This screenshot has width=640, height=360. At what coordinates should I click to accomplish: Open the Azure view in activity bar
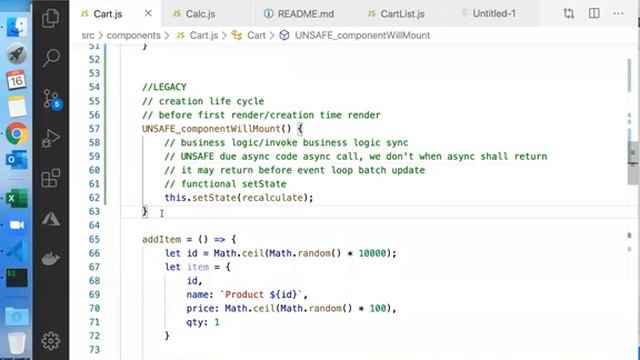tap(51, 219)
